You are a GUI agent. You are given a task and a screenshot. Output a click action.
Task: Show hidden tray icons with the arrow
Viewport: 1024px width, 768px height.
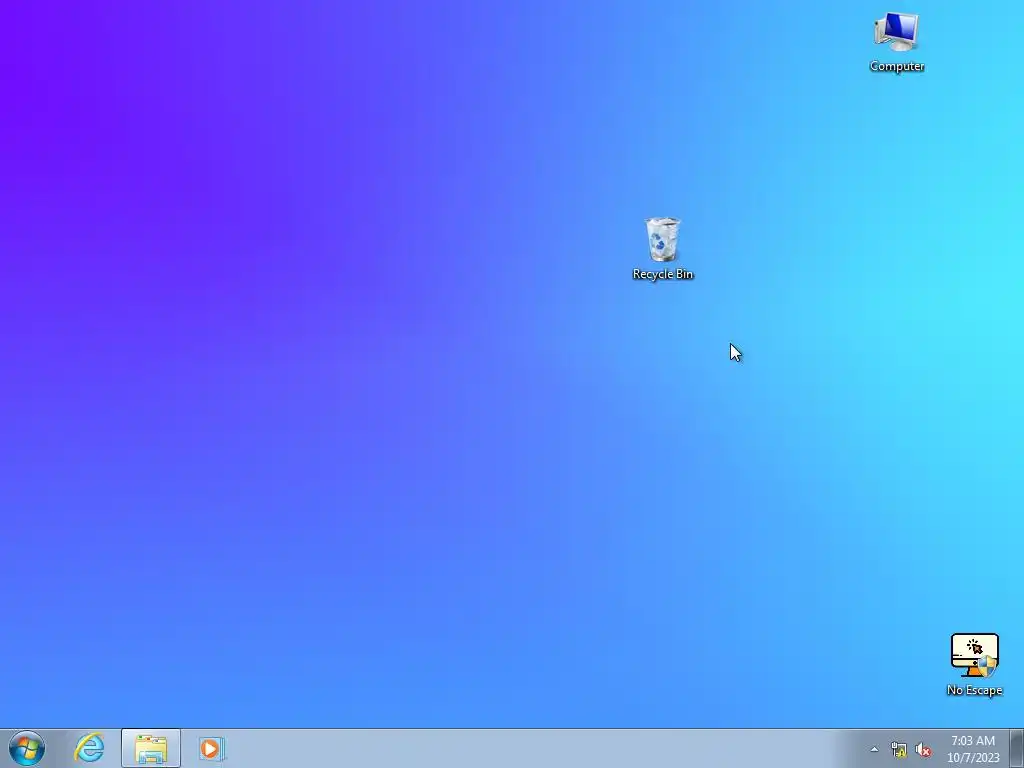pyautogui.click(x=874, y=749)
